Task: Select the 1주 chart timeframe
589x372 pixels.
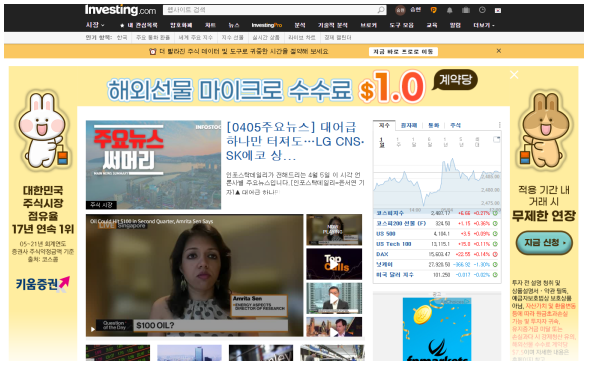Action: click(x=398, y=142)
